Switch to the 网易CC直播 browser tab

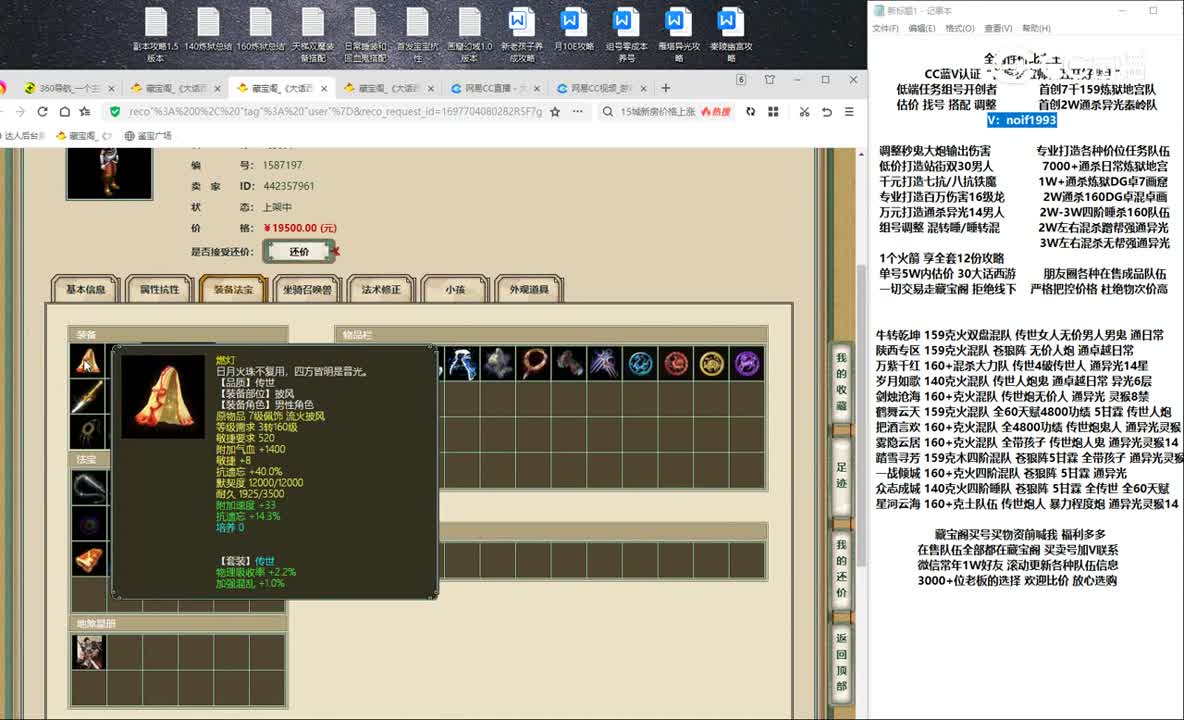(493, 88)
